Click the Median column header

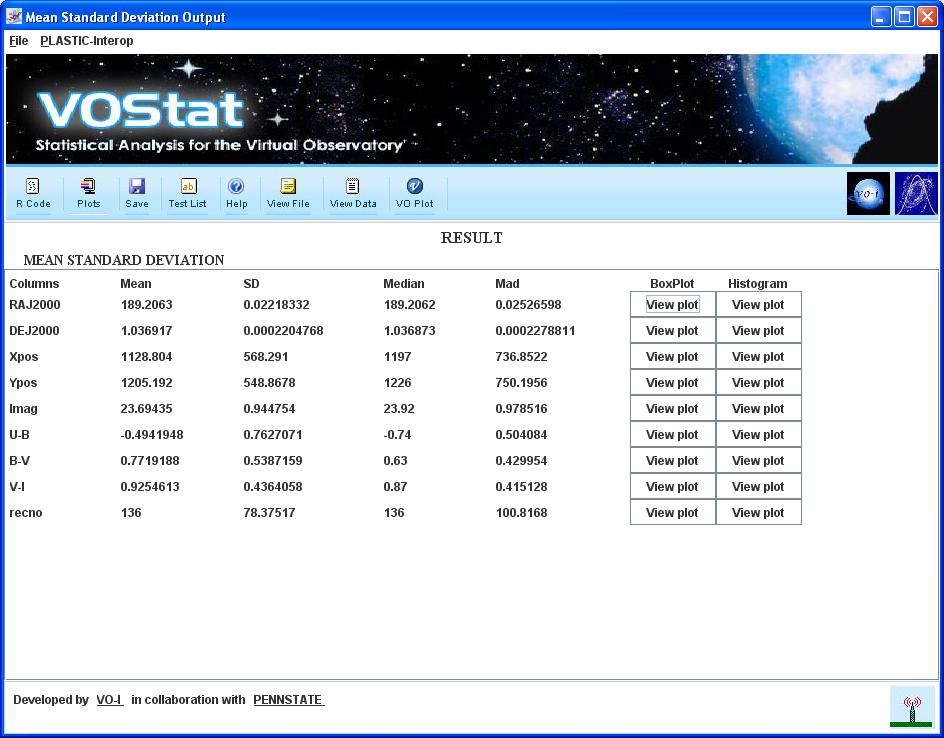(x=404, y=284)
